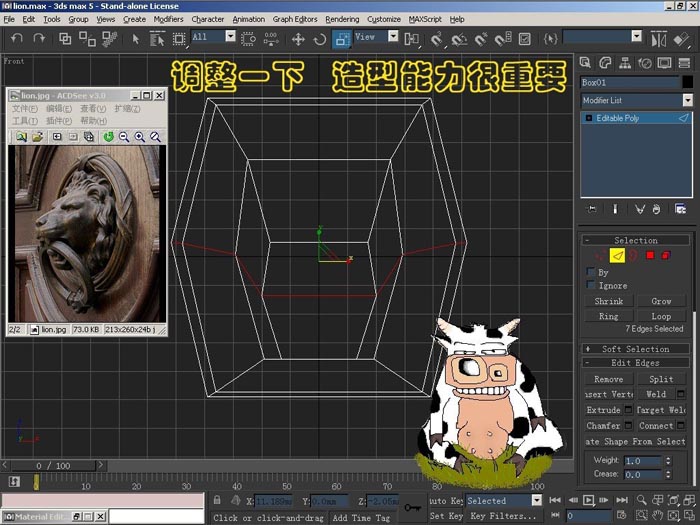The width and height of the screenshot is (700, 525).
Task: Click the Ring selection button
Action: (608, 316)
